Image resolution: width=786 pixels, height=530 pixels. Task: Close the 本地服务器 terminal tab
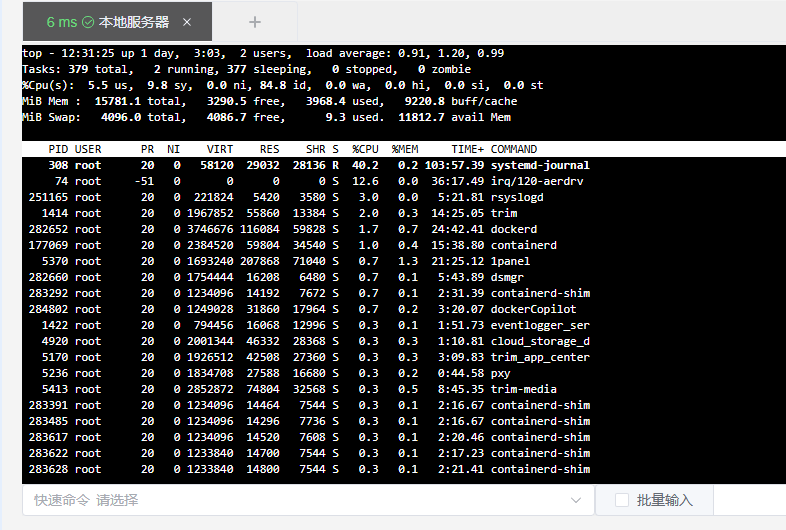coord(187,22)
